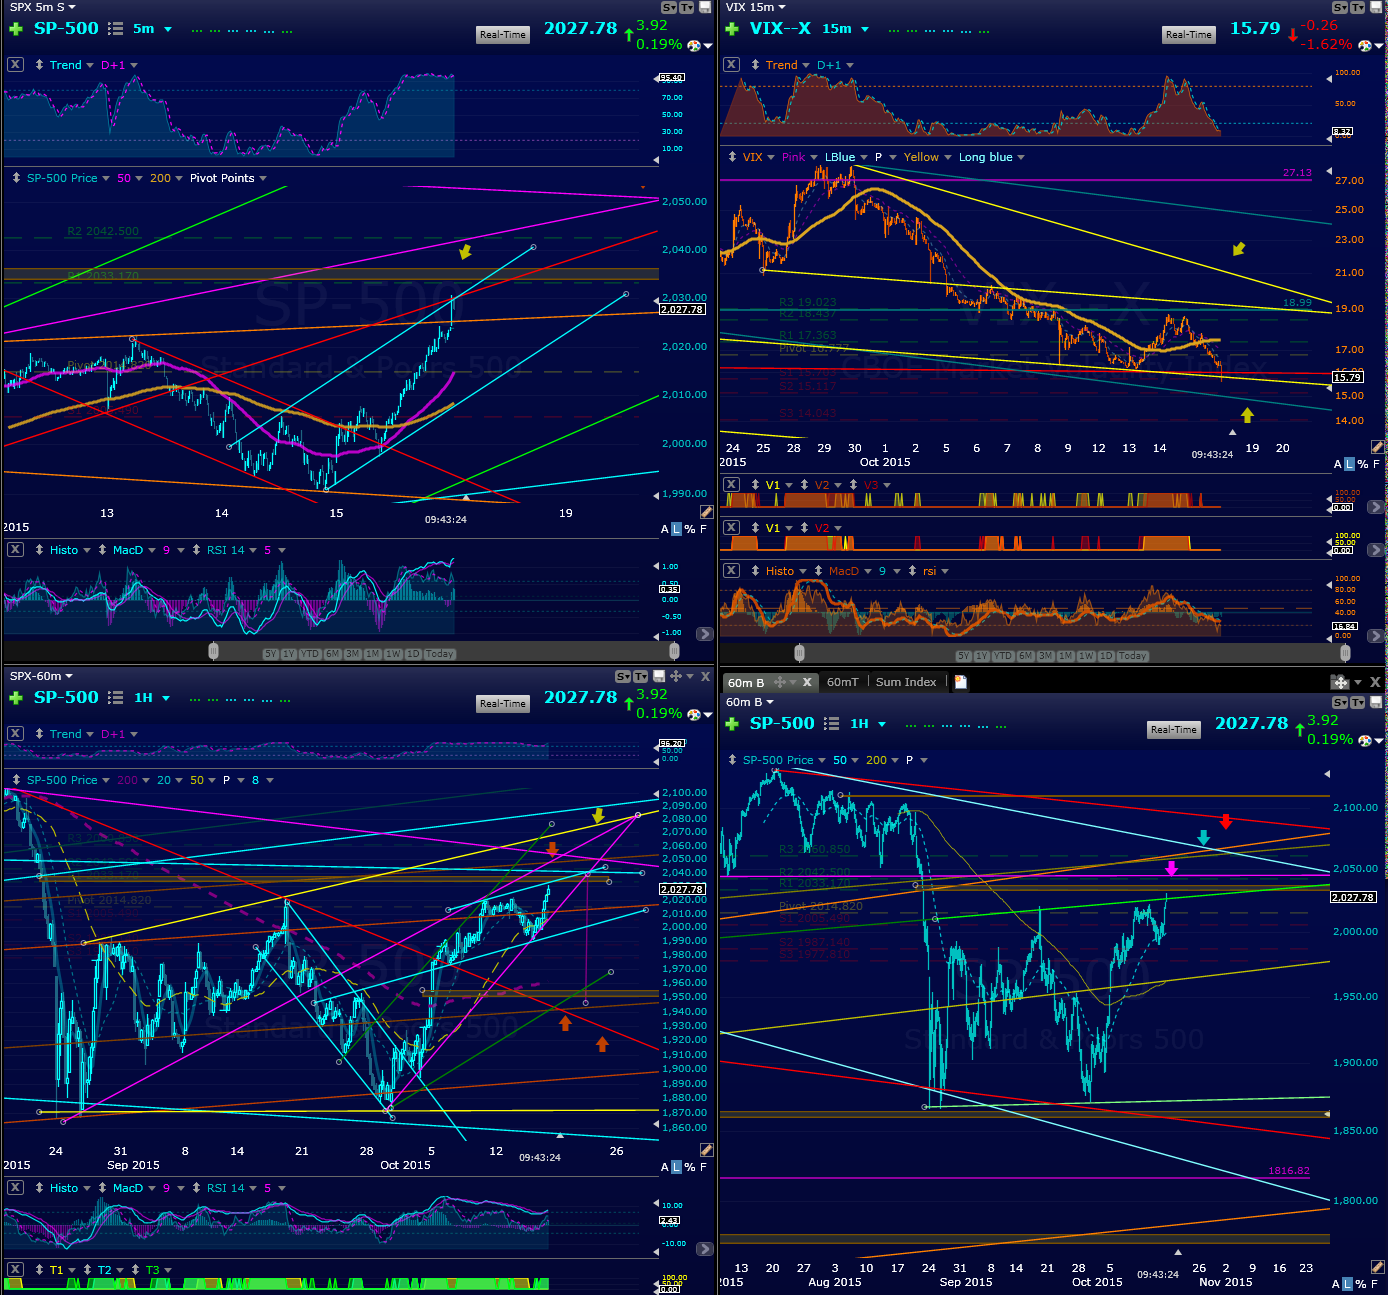This screenshot has width=1388, height=1295.
Task: Expand Long blue dropdown in VIX chart
Action: click(x=1021, y=157)
